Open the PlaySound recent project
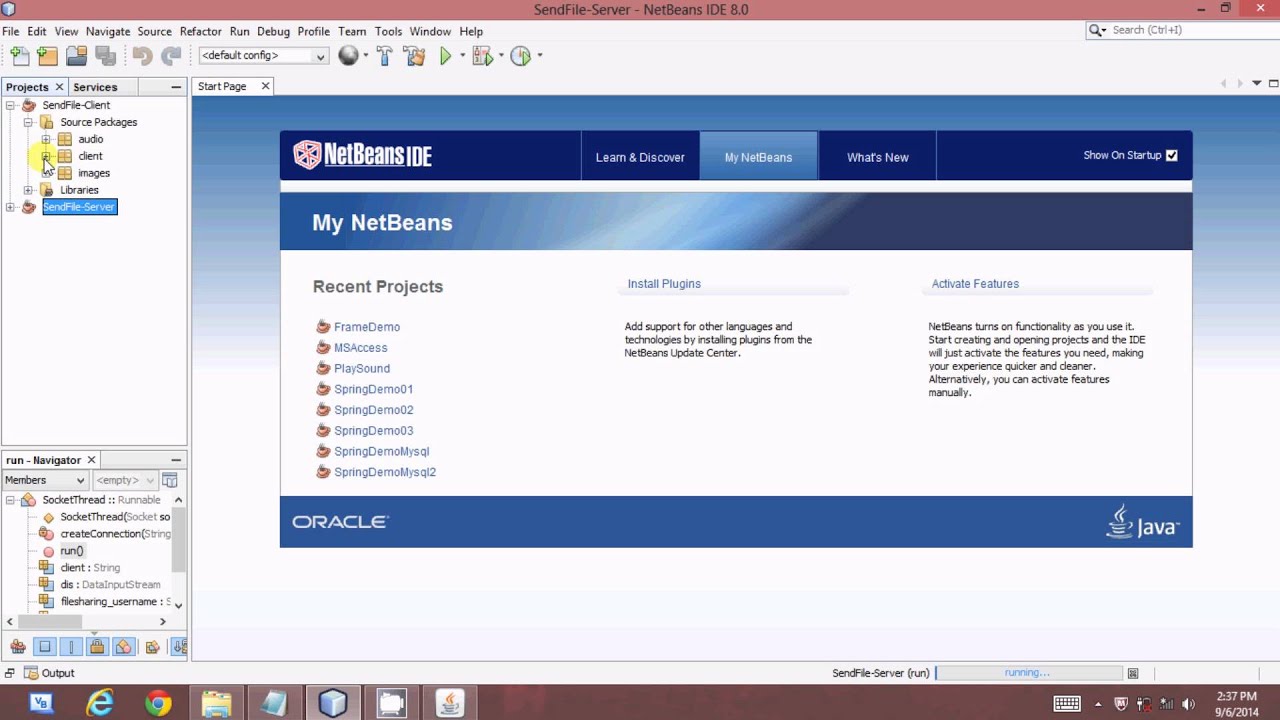1280x720 pixels. pyautogui.click(x=362, y=368)
